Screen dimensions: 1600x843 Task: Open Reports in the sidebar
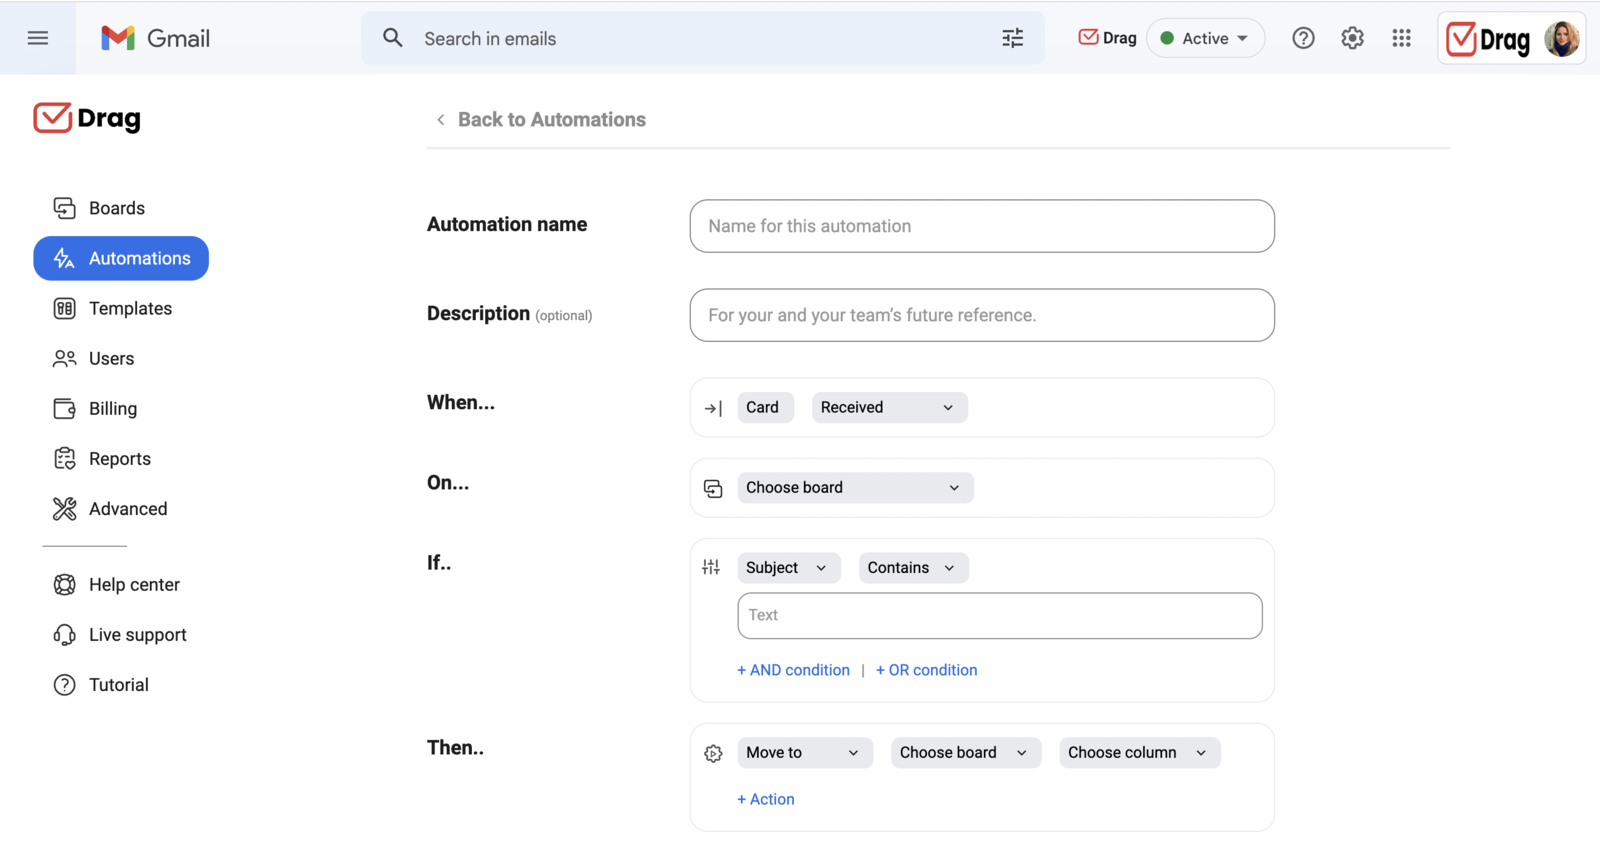pyautogui.click(x=120, y=458)
